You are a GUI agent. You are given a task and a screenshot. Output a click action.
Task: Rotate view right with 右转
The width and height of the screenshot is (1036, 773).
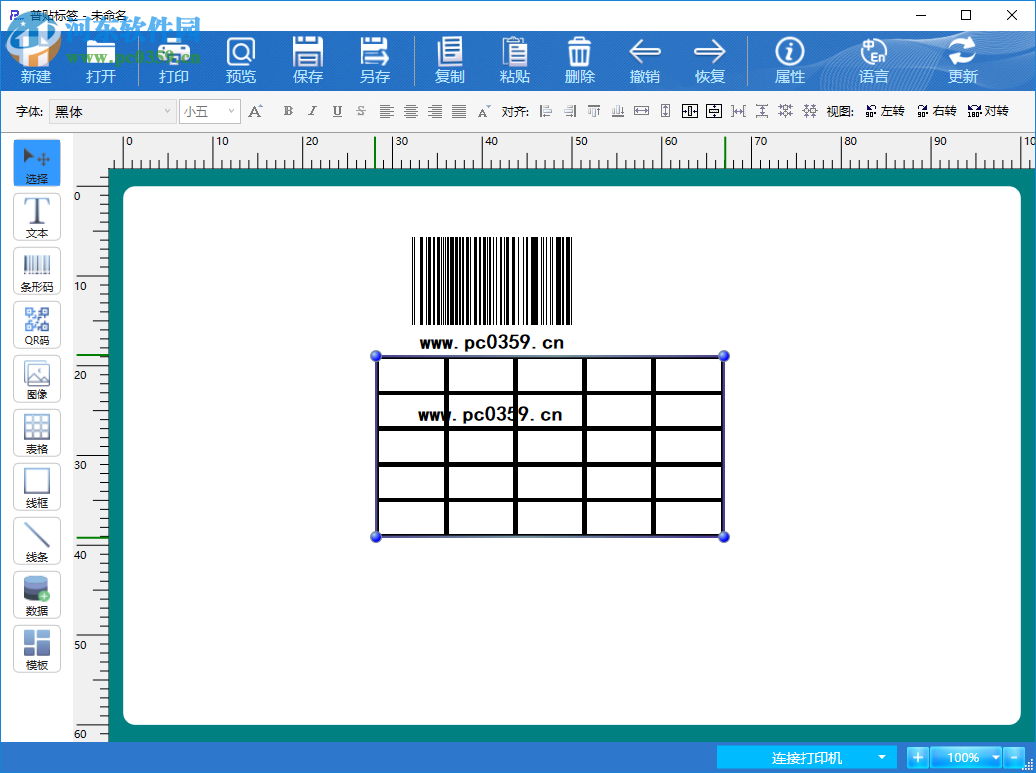point(937,111)
